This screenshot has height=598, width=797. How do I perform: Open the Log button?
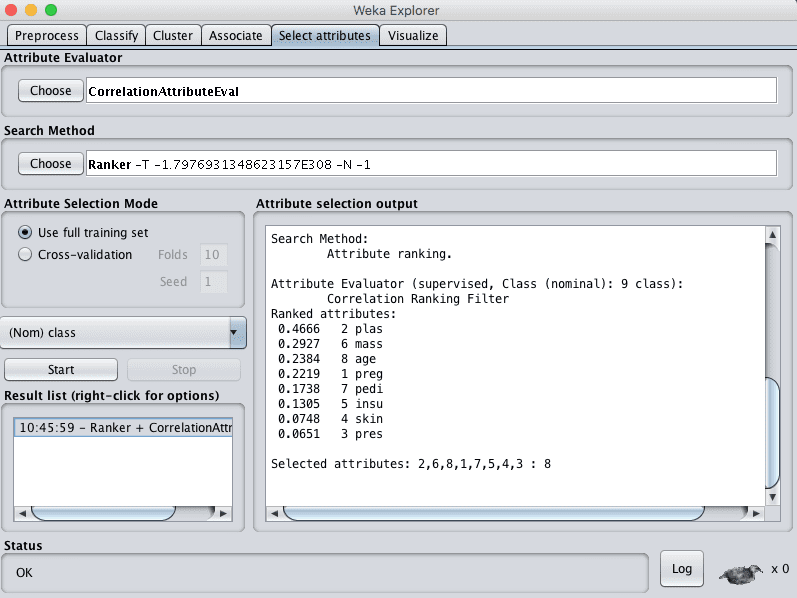click(682, 569)
